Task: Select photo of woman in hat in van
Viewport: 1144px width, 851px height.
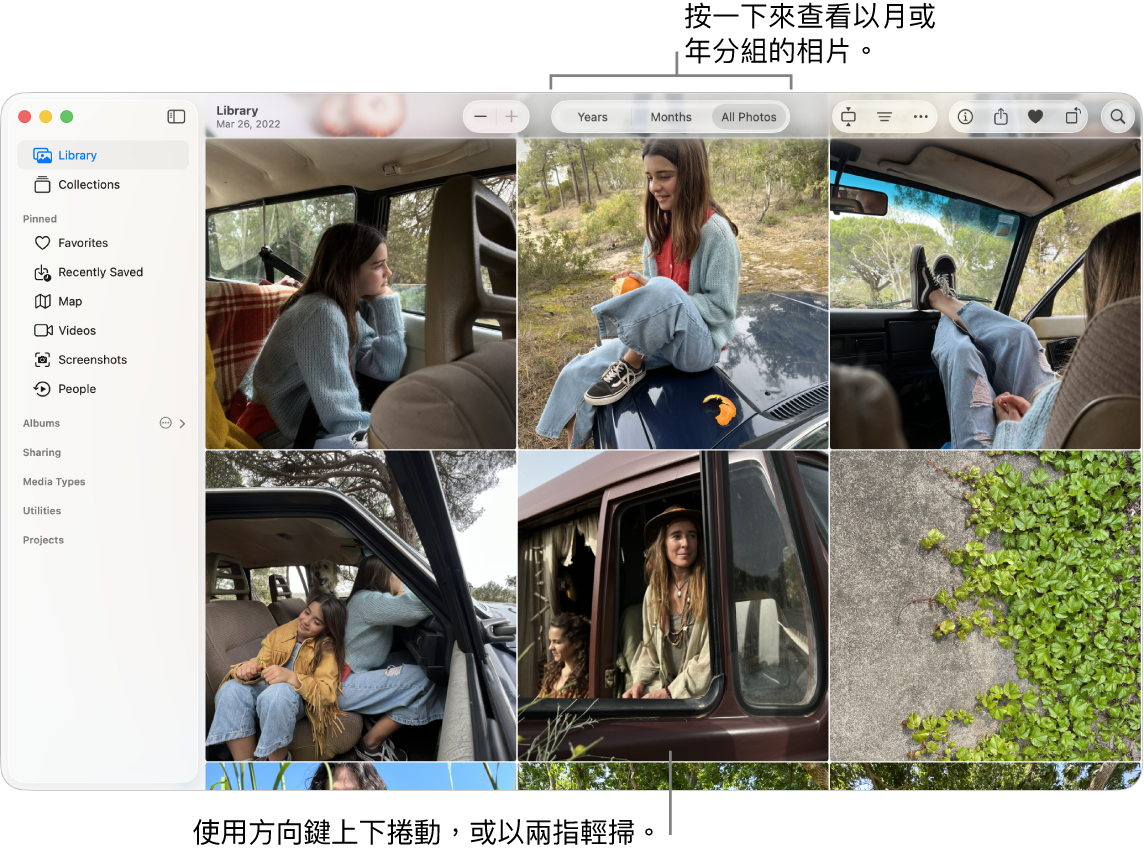Action: click(673, 606)
